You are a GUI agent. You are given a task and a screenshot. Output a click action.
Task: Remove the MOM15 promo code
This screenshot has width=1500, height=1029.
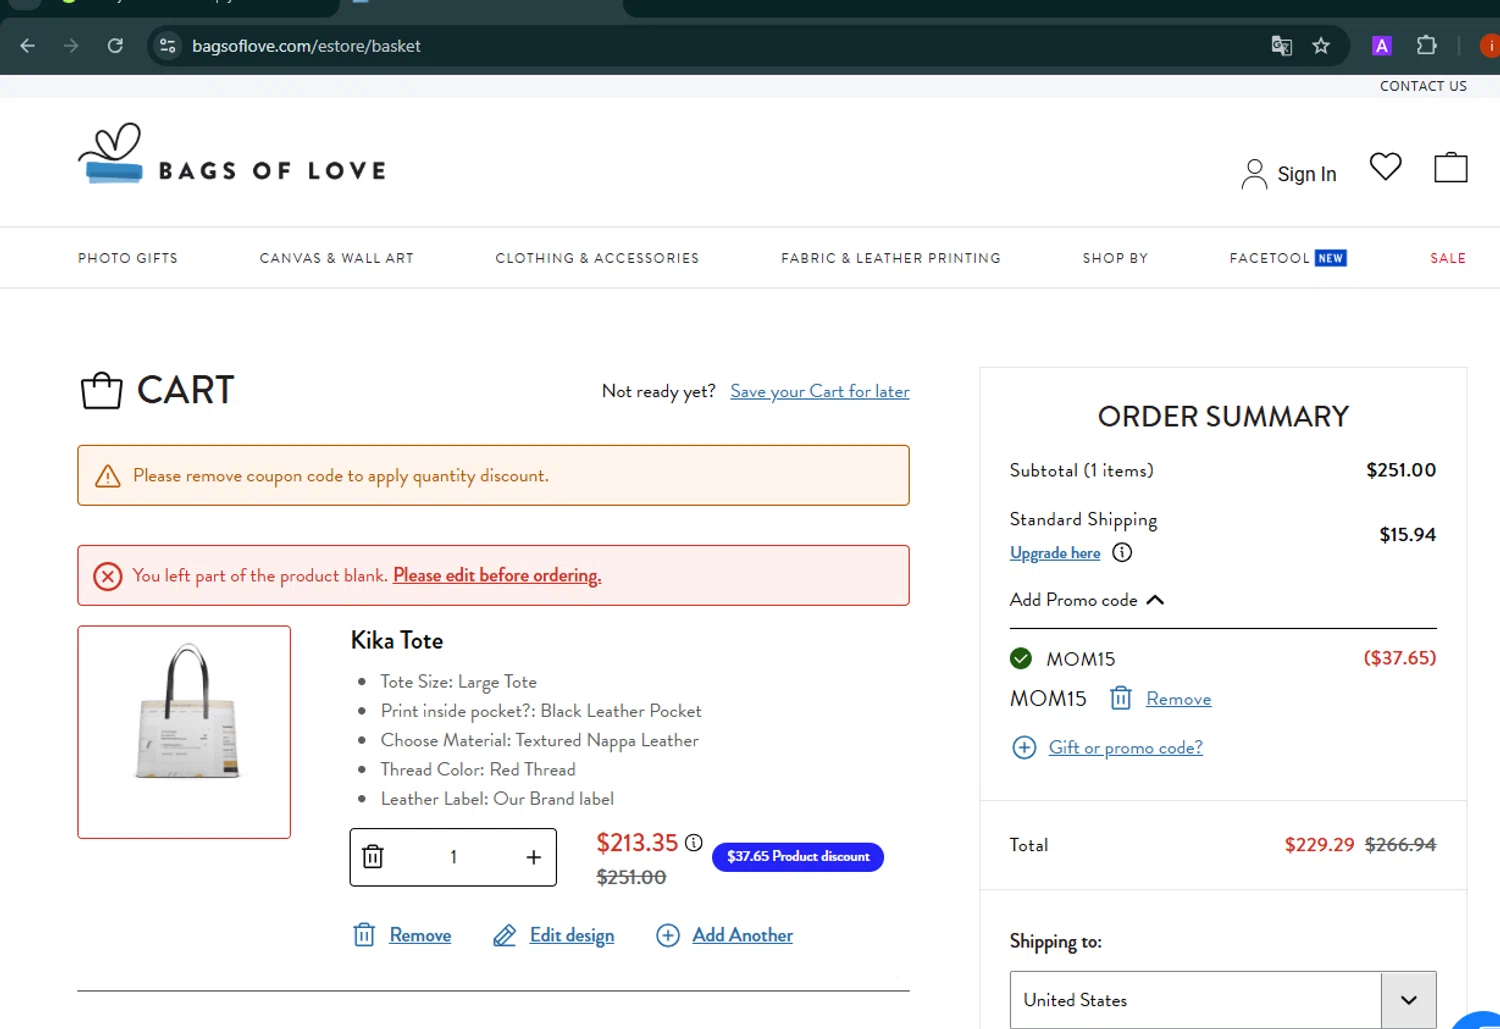[1178, 699]
